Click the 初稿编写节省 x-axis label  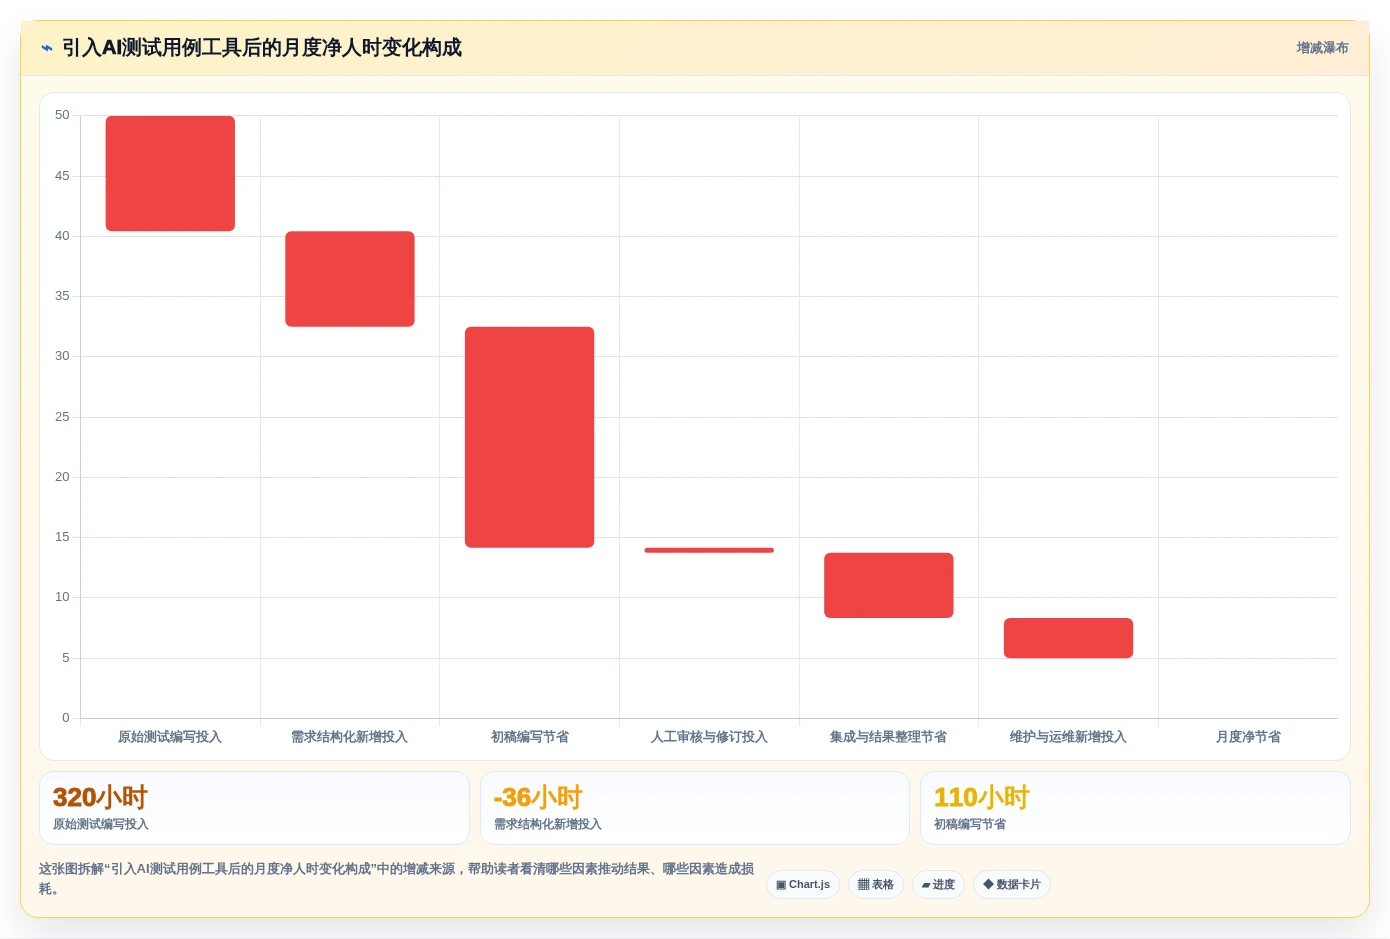point(530,737)
